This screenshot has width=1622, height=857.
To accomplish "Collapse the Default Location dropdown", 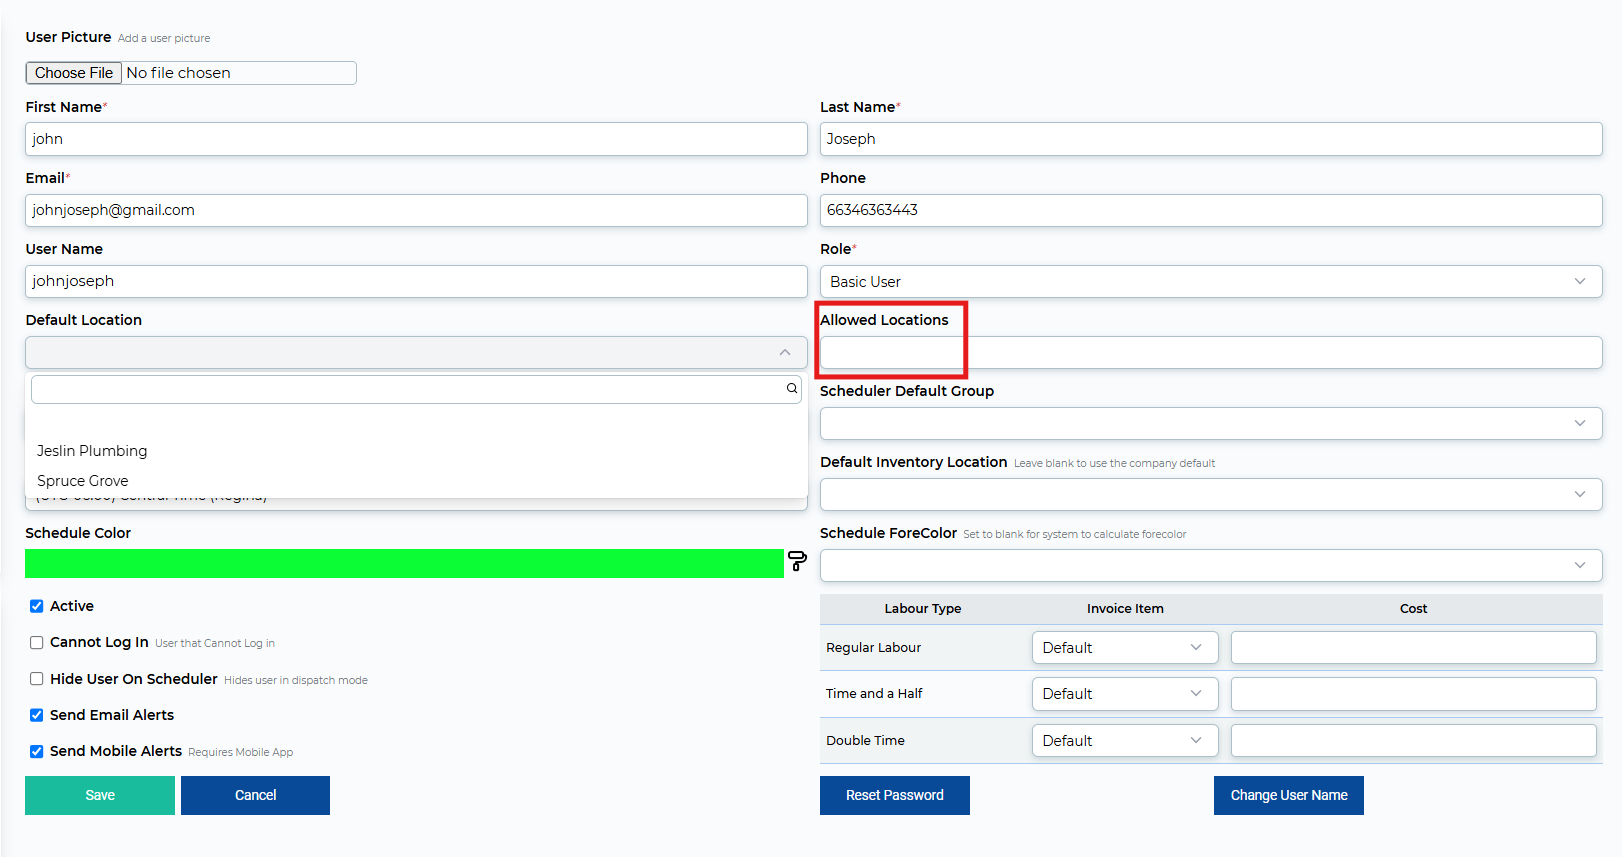I will [x=416, y=352].
